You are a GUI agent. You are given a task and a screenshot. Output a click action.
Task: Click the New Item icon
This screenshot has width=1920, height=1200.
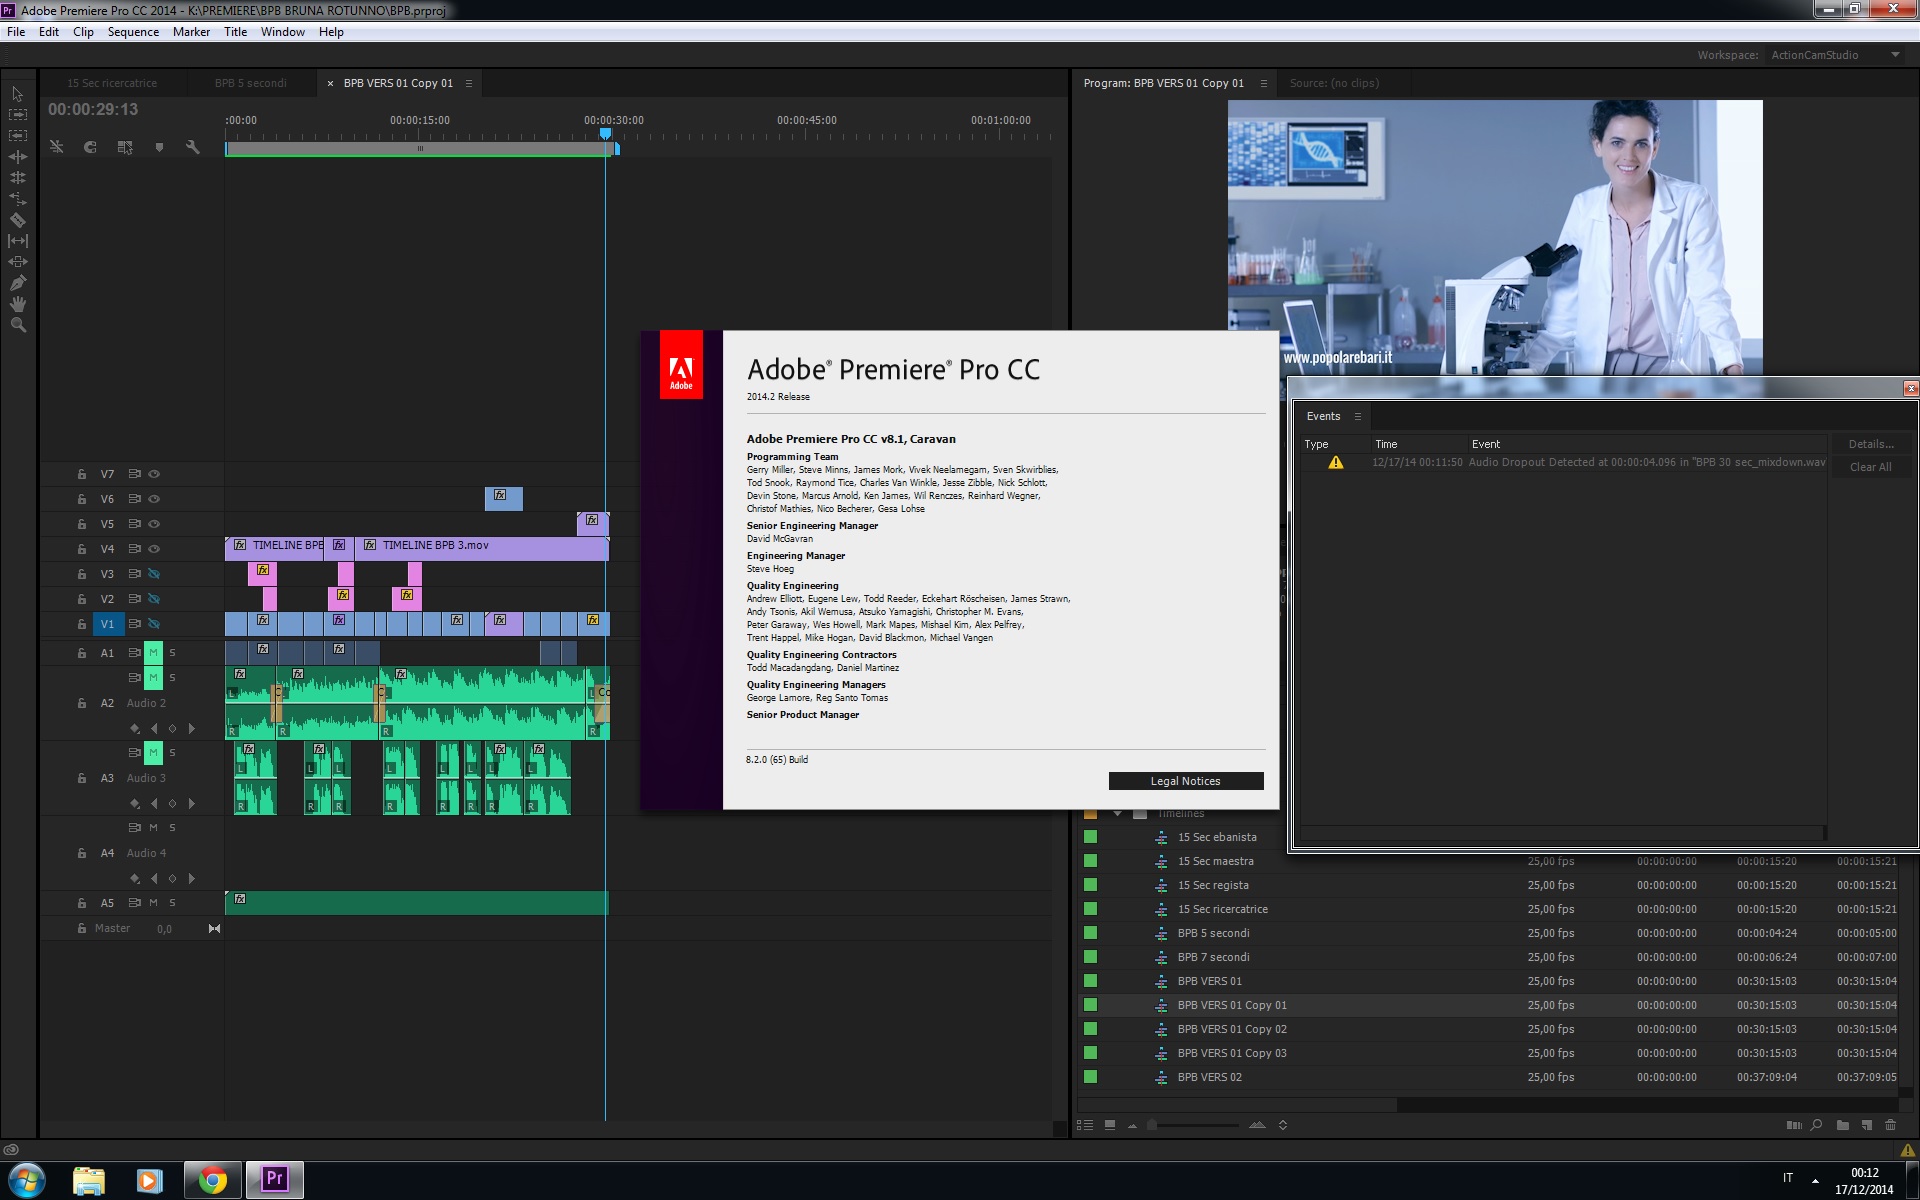[1866, 1125]
